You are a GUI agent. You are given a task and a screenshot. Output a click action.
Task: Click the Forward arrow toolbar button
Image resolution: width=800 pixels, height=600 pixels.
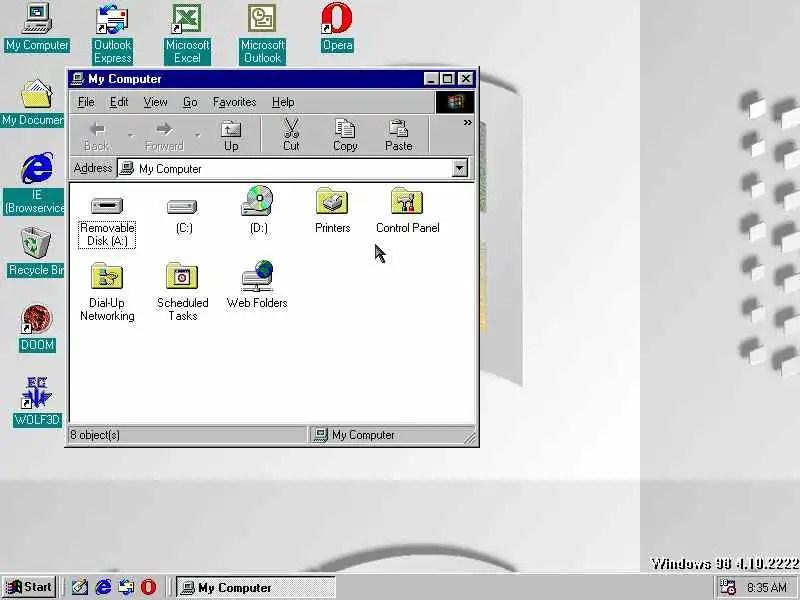[164, 135]
